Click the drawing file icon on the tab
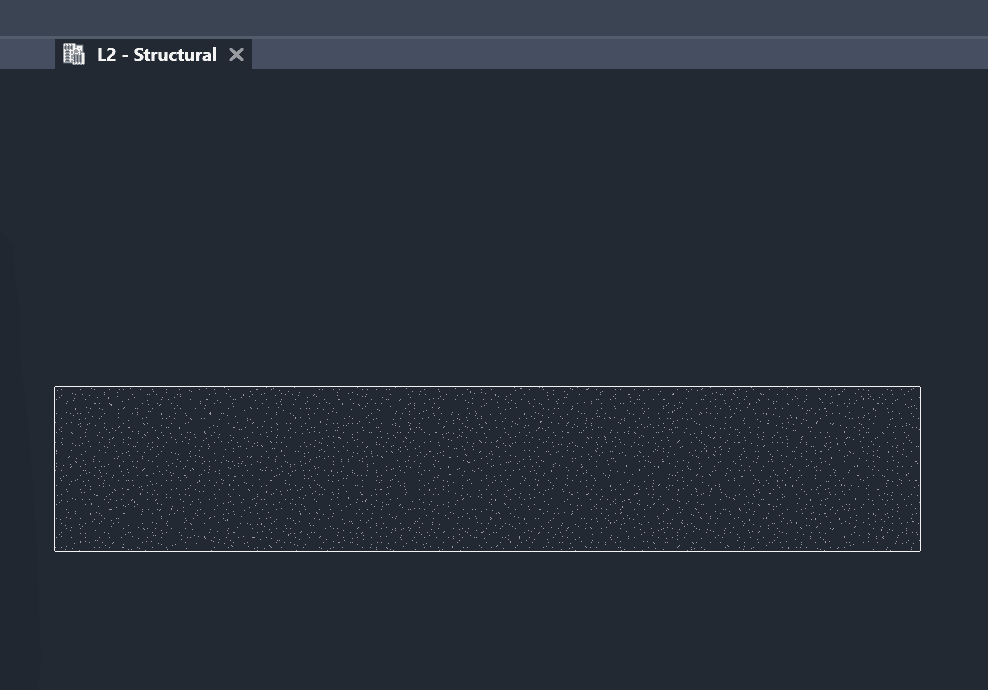Screen dimensions: 988x690 [x=74, y=54]
